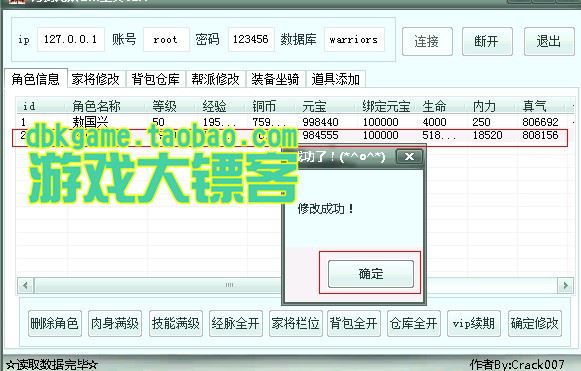Click the 删除角色 button
This screenshot has height=371, width=581.
tap(54, 324)
